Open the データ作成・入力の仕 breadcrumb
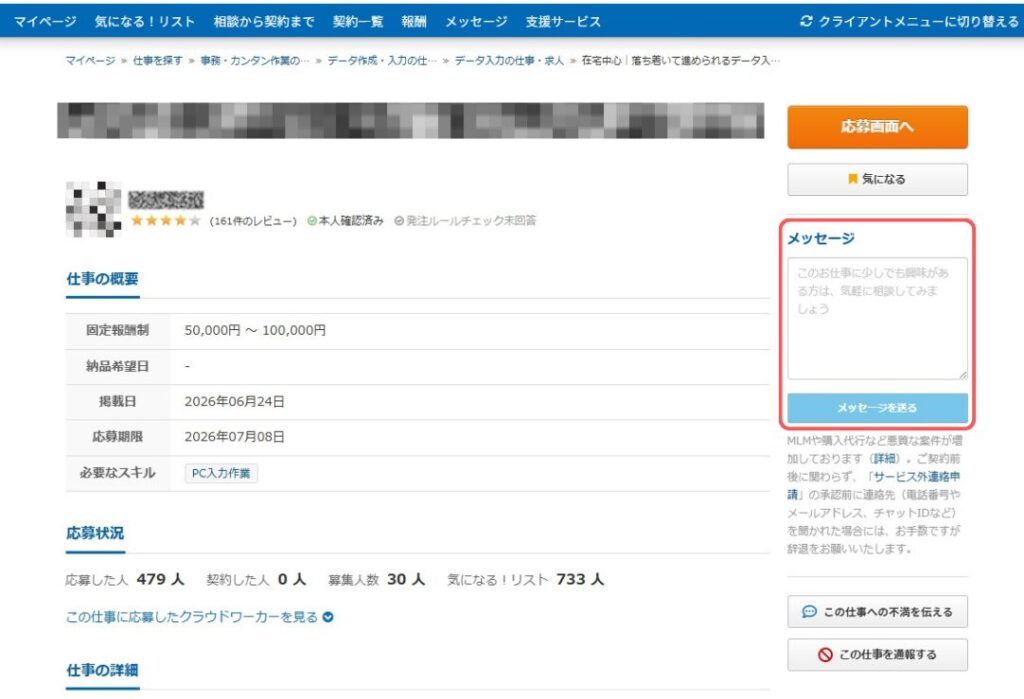 coord(382,60)
